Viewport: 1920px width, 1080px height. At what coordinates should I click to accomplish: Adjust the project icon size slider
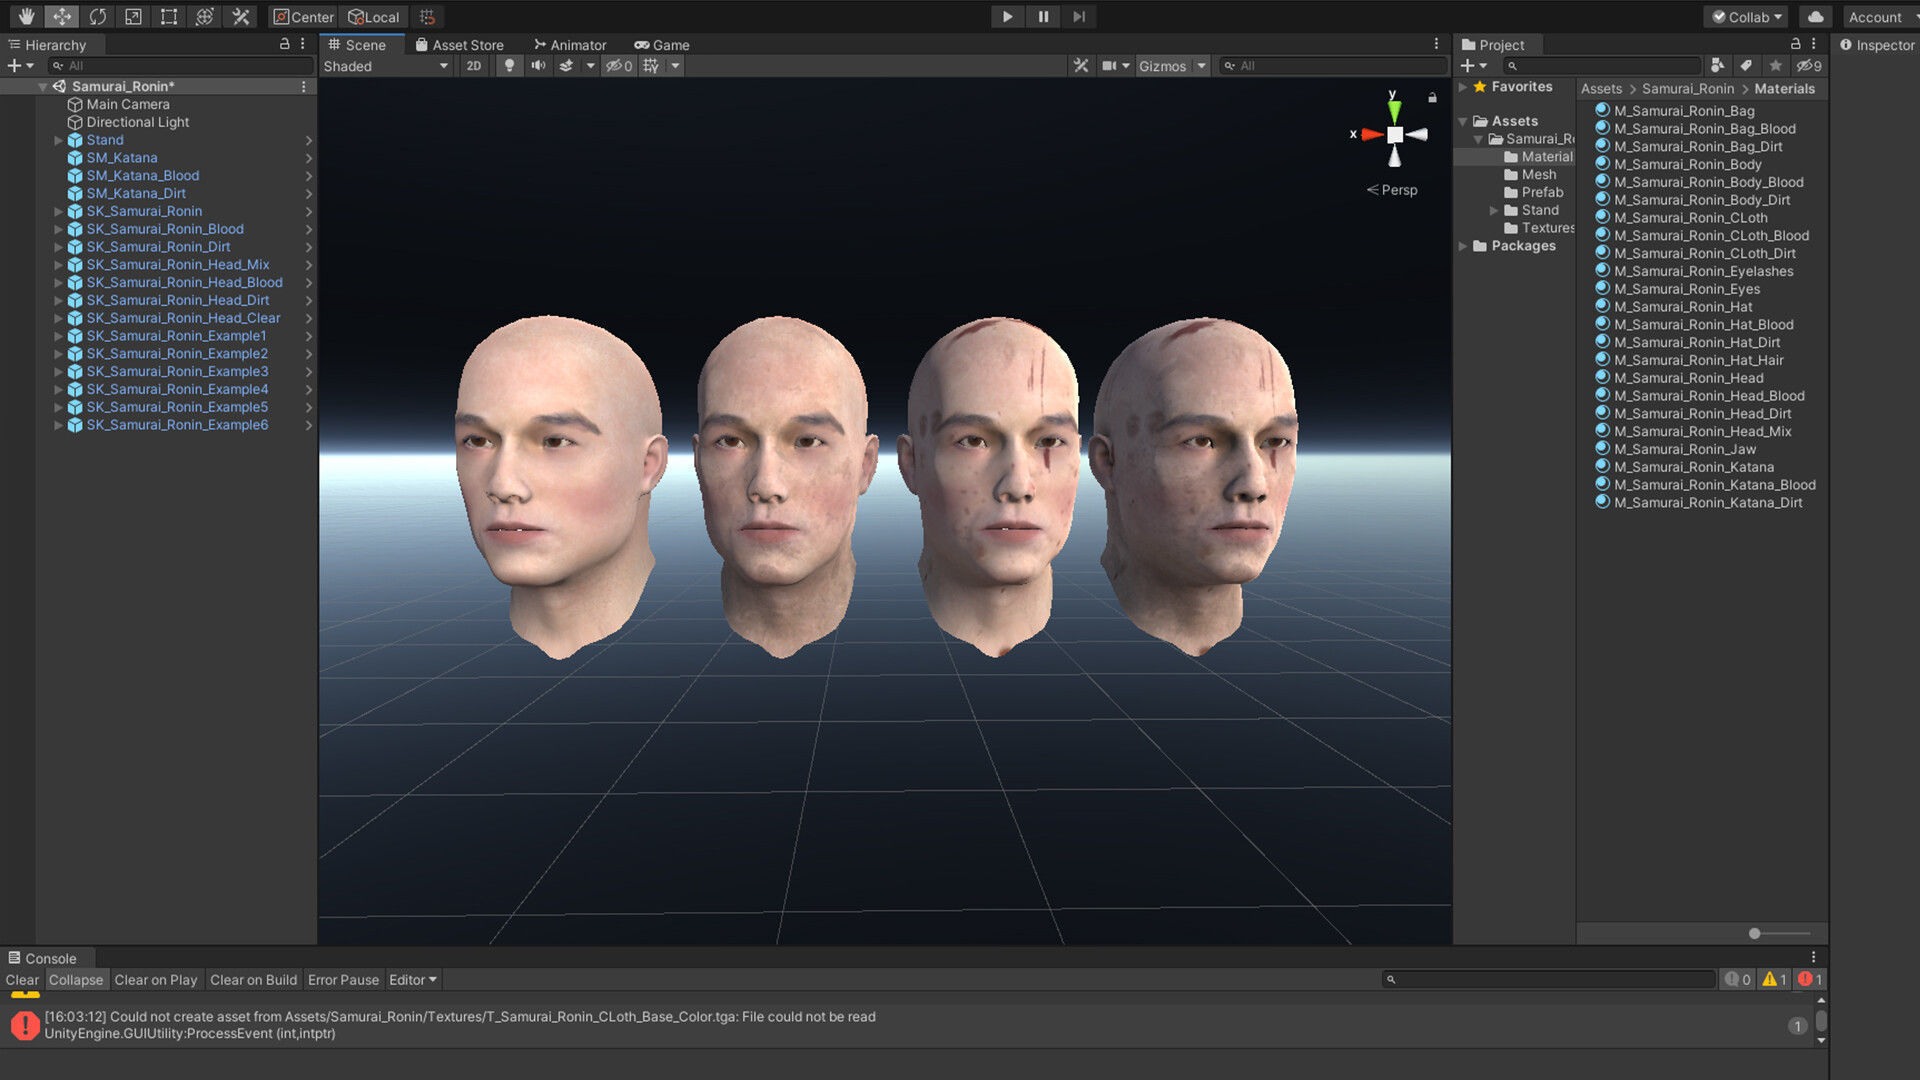click(1754, 933)
